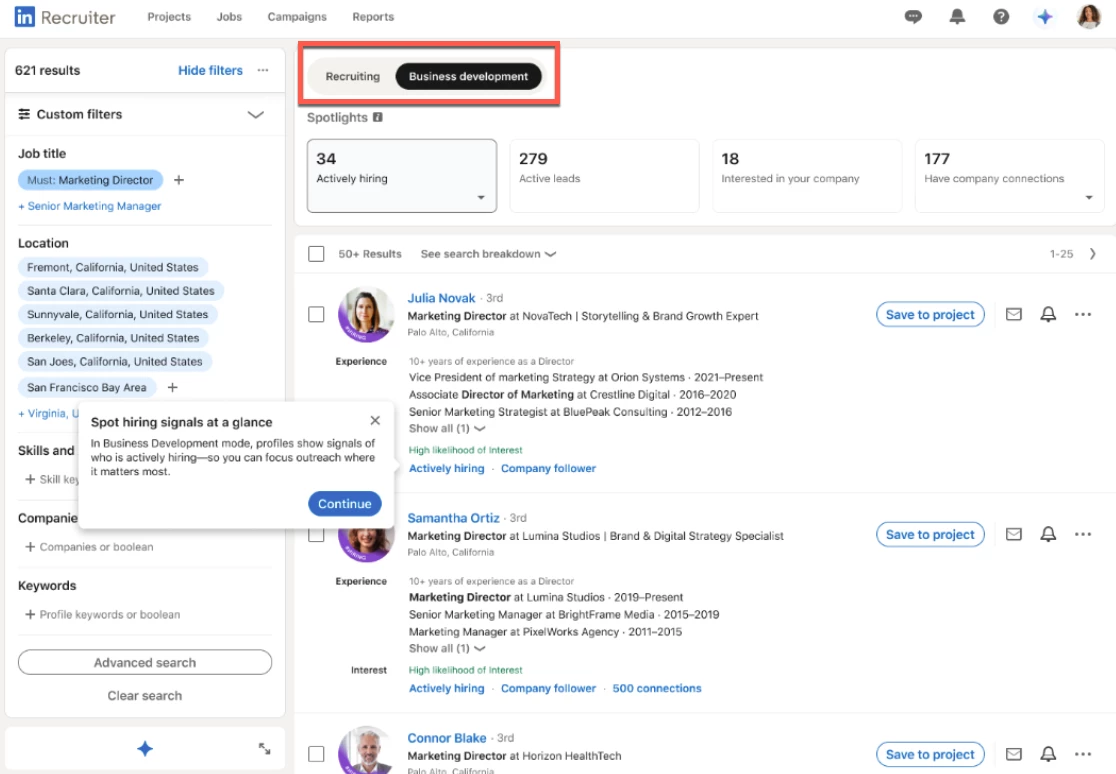Save Julia Novak to project
The width and height of the screenshot is (1116, 774).
click(x=930, y=315)
